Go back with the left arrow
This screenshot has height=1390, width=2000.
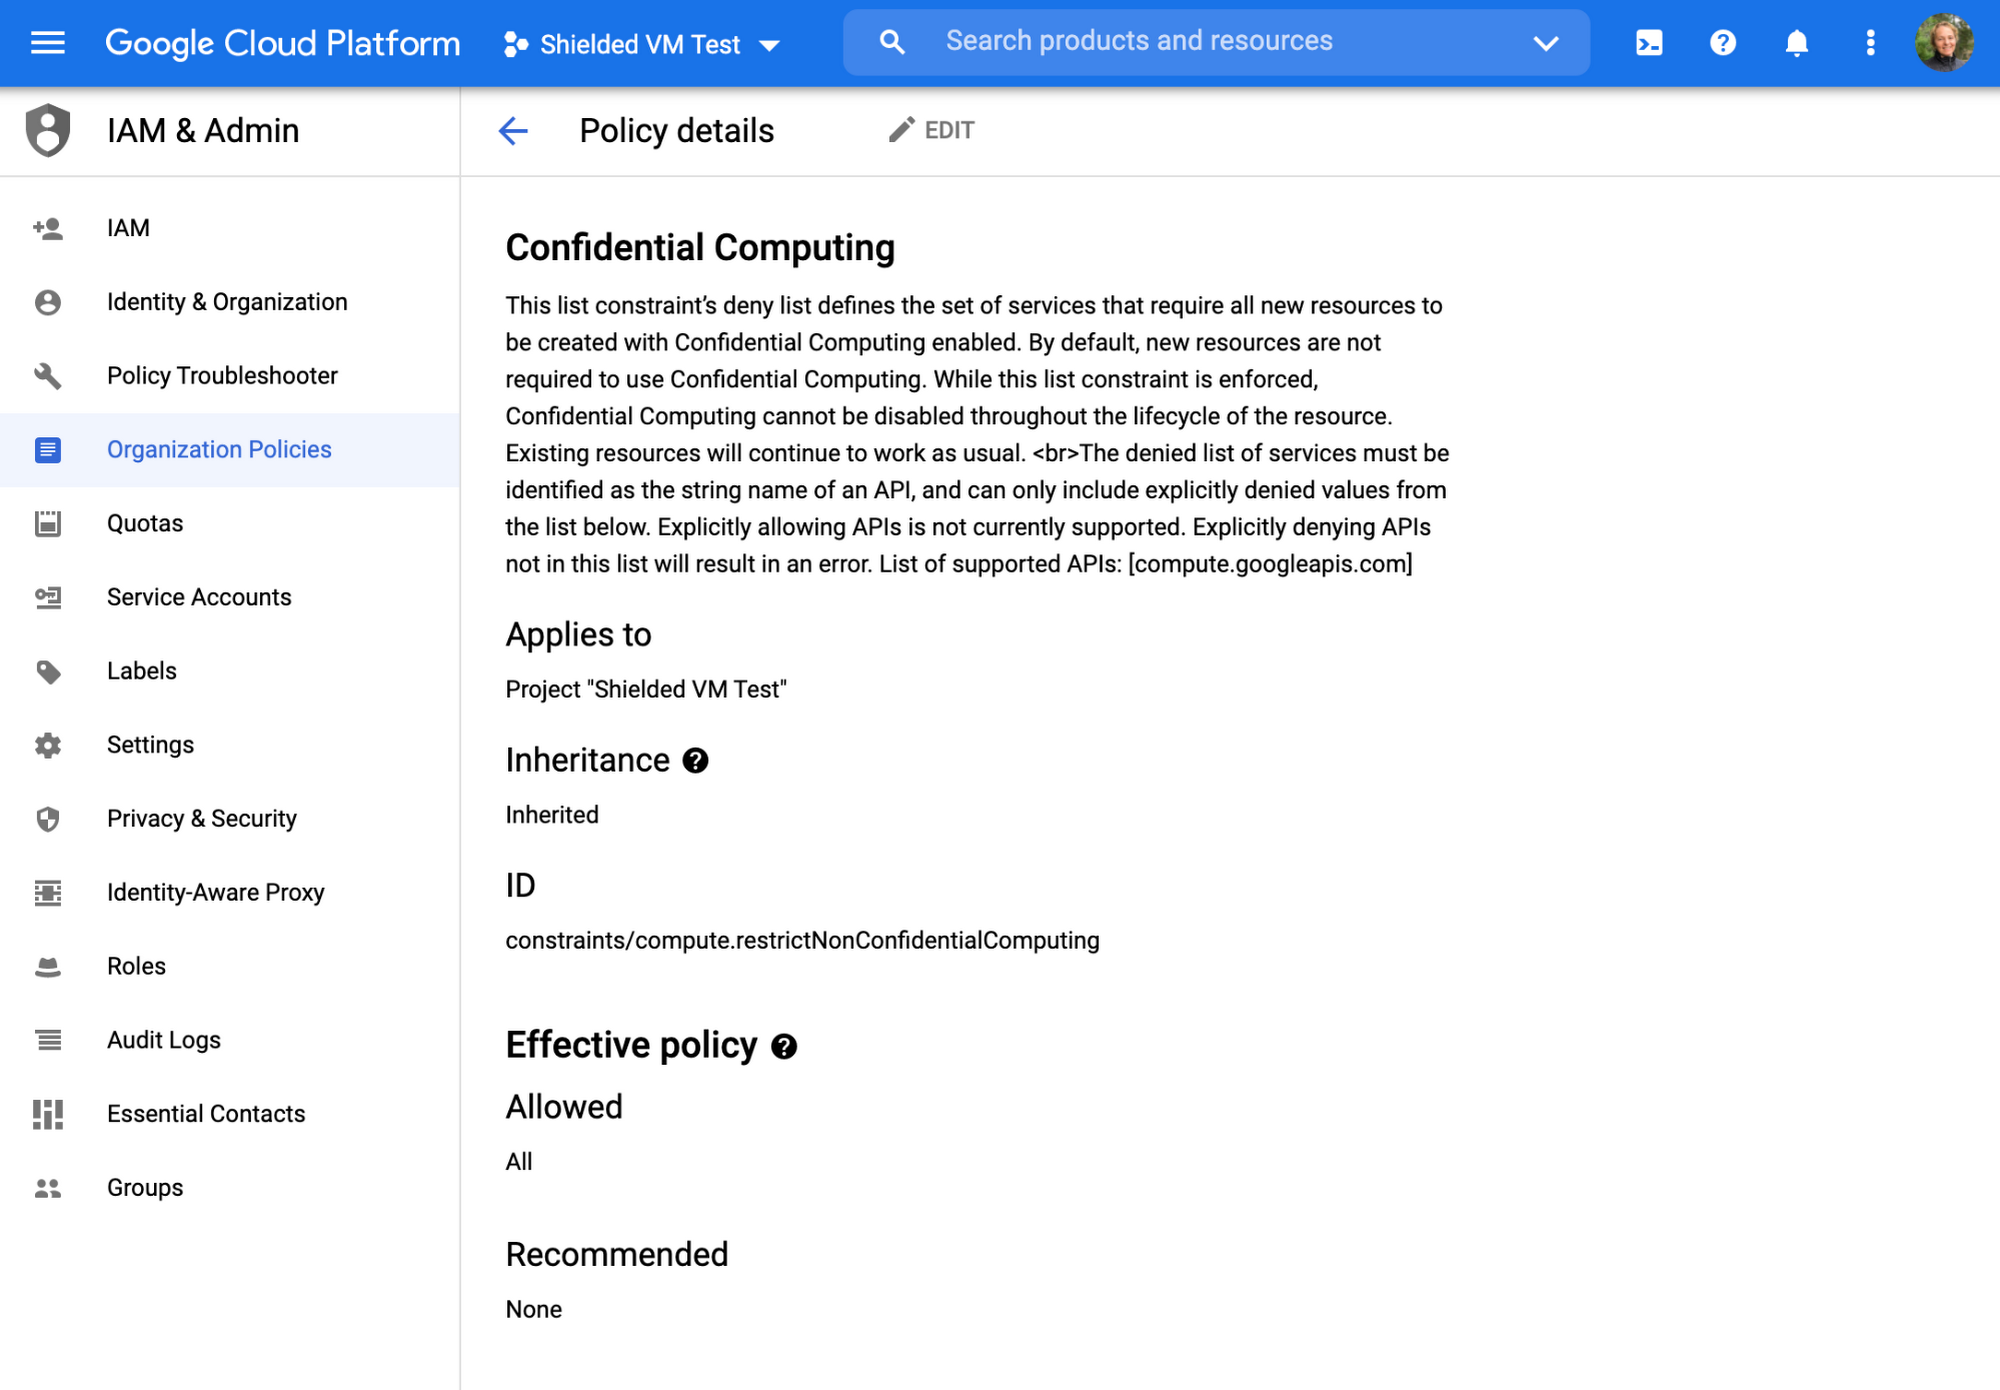[x=513, y=131]
